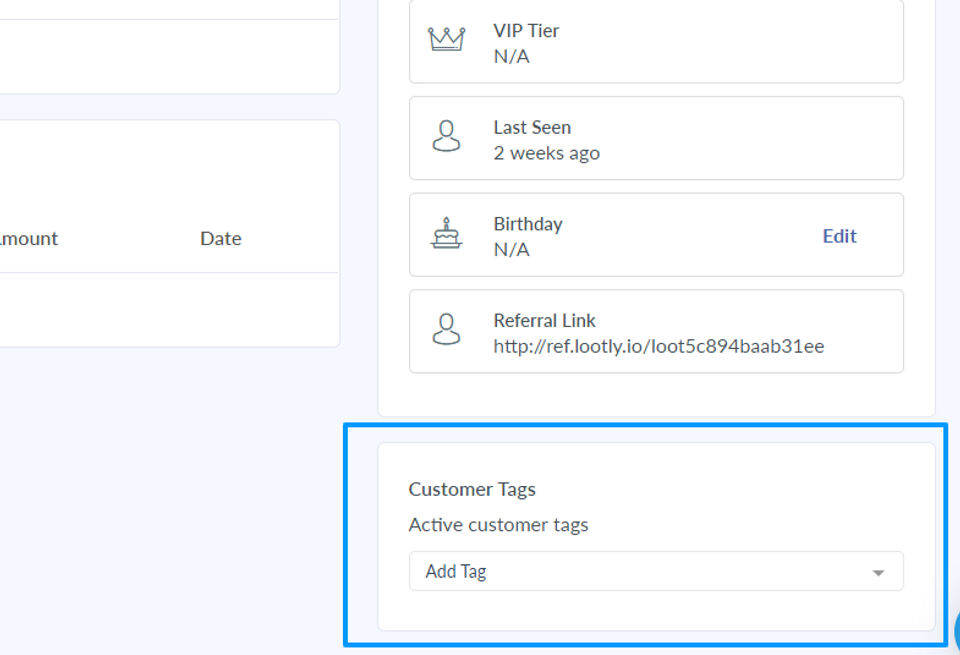This screenshot has width=960, height=655.
Task: Click the Last Seen person icon
Action: click(447, 137)
